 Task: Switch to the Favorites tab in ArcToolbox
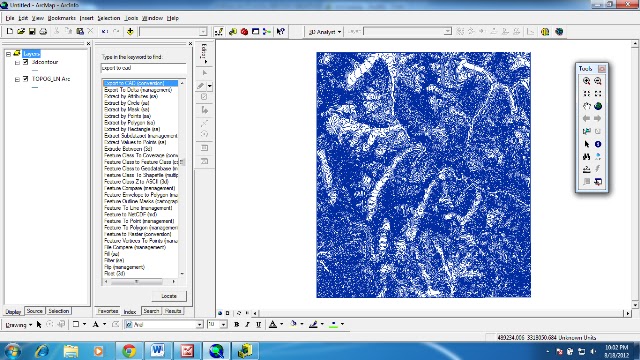point(108,311)
